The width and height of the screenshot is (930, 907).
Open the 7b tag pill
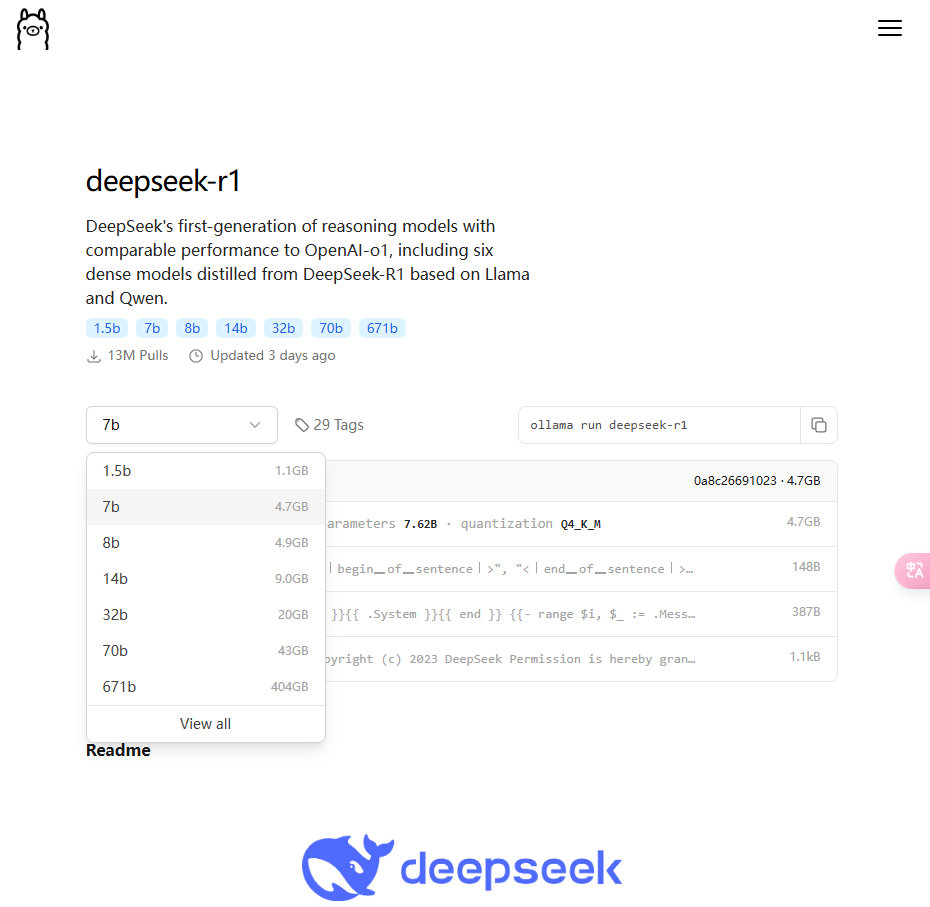152,328
